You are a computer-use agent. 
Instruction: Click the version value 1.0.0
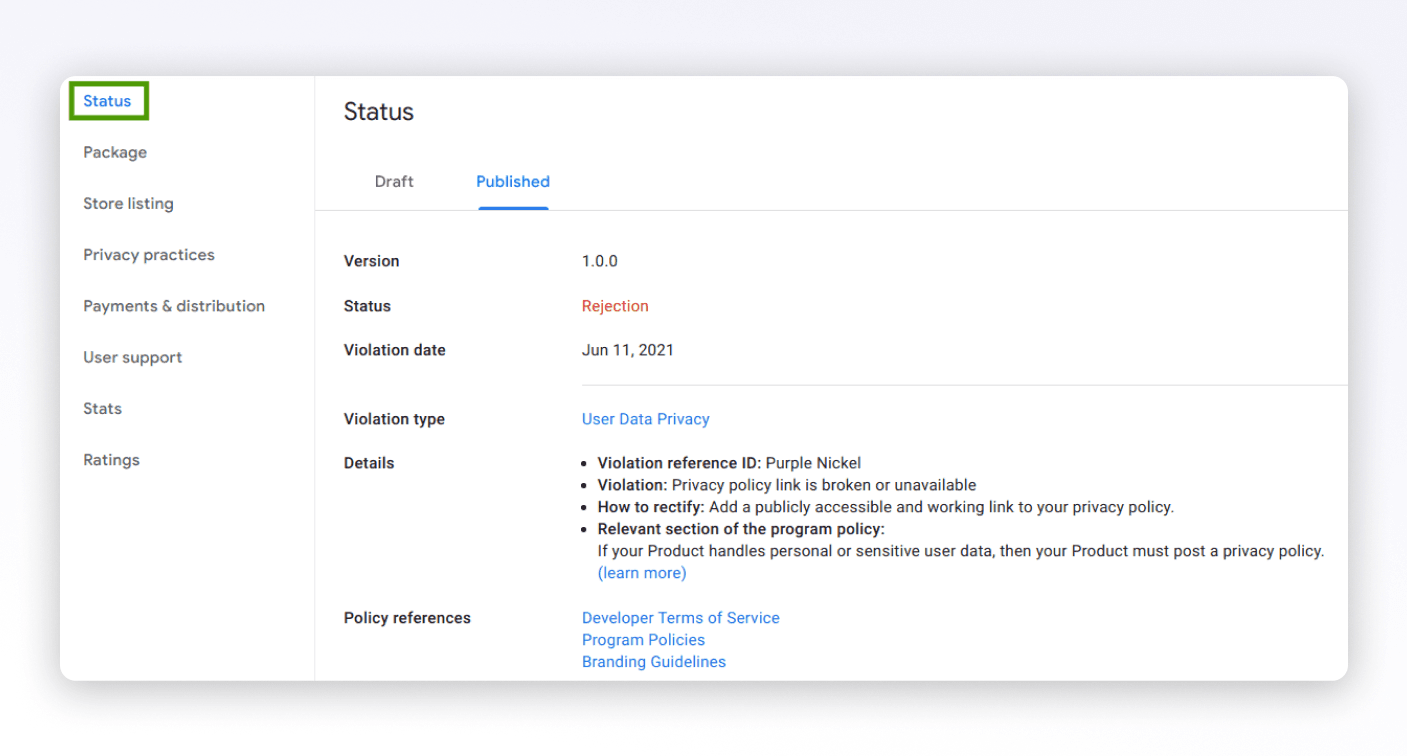[600, 261]
